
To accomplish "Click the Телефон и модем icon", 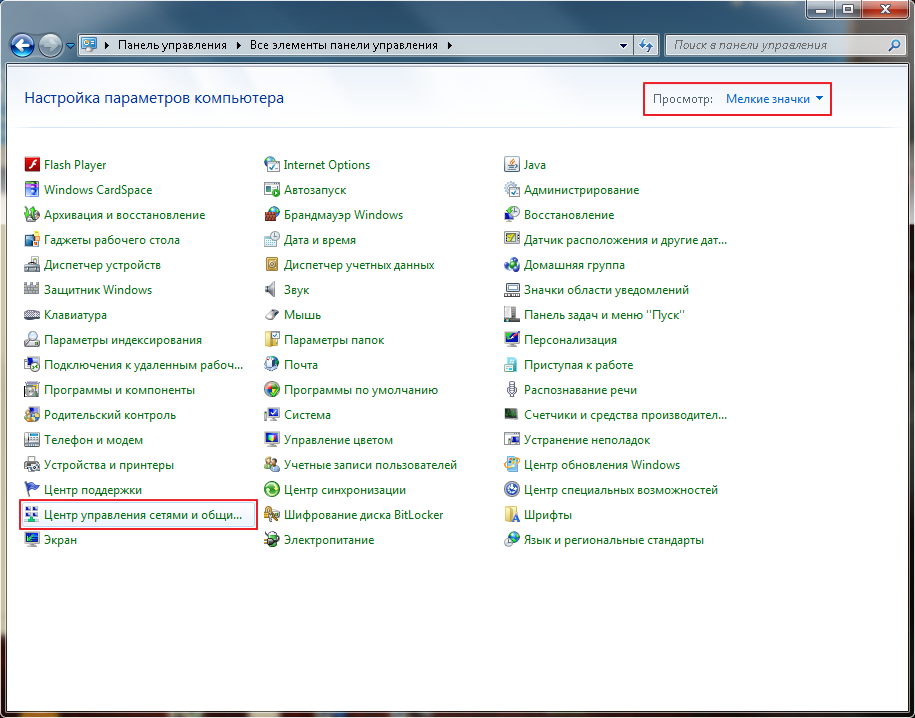I will 32,440.
